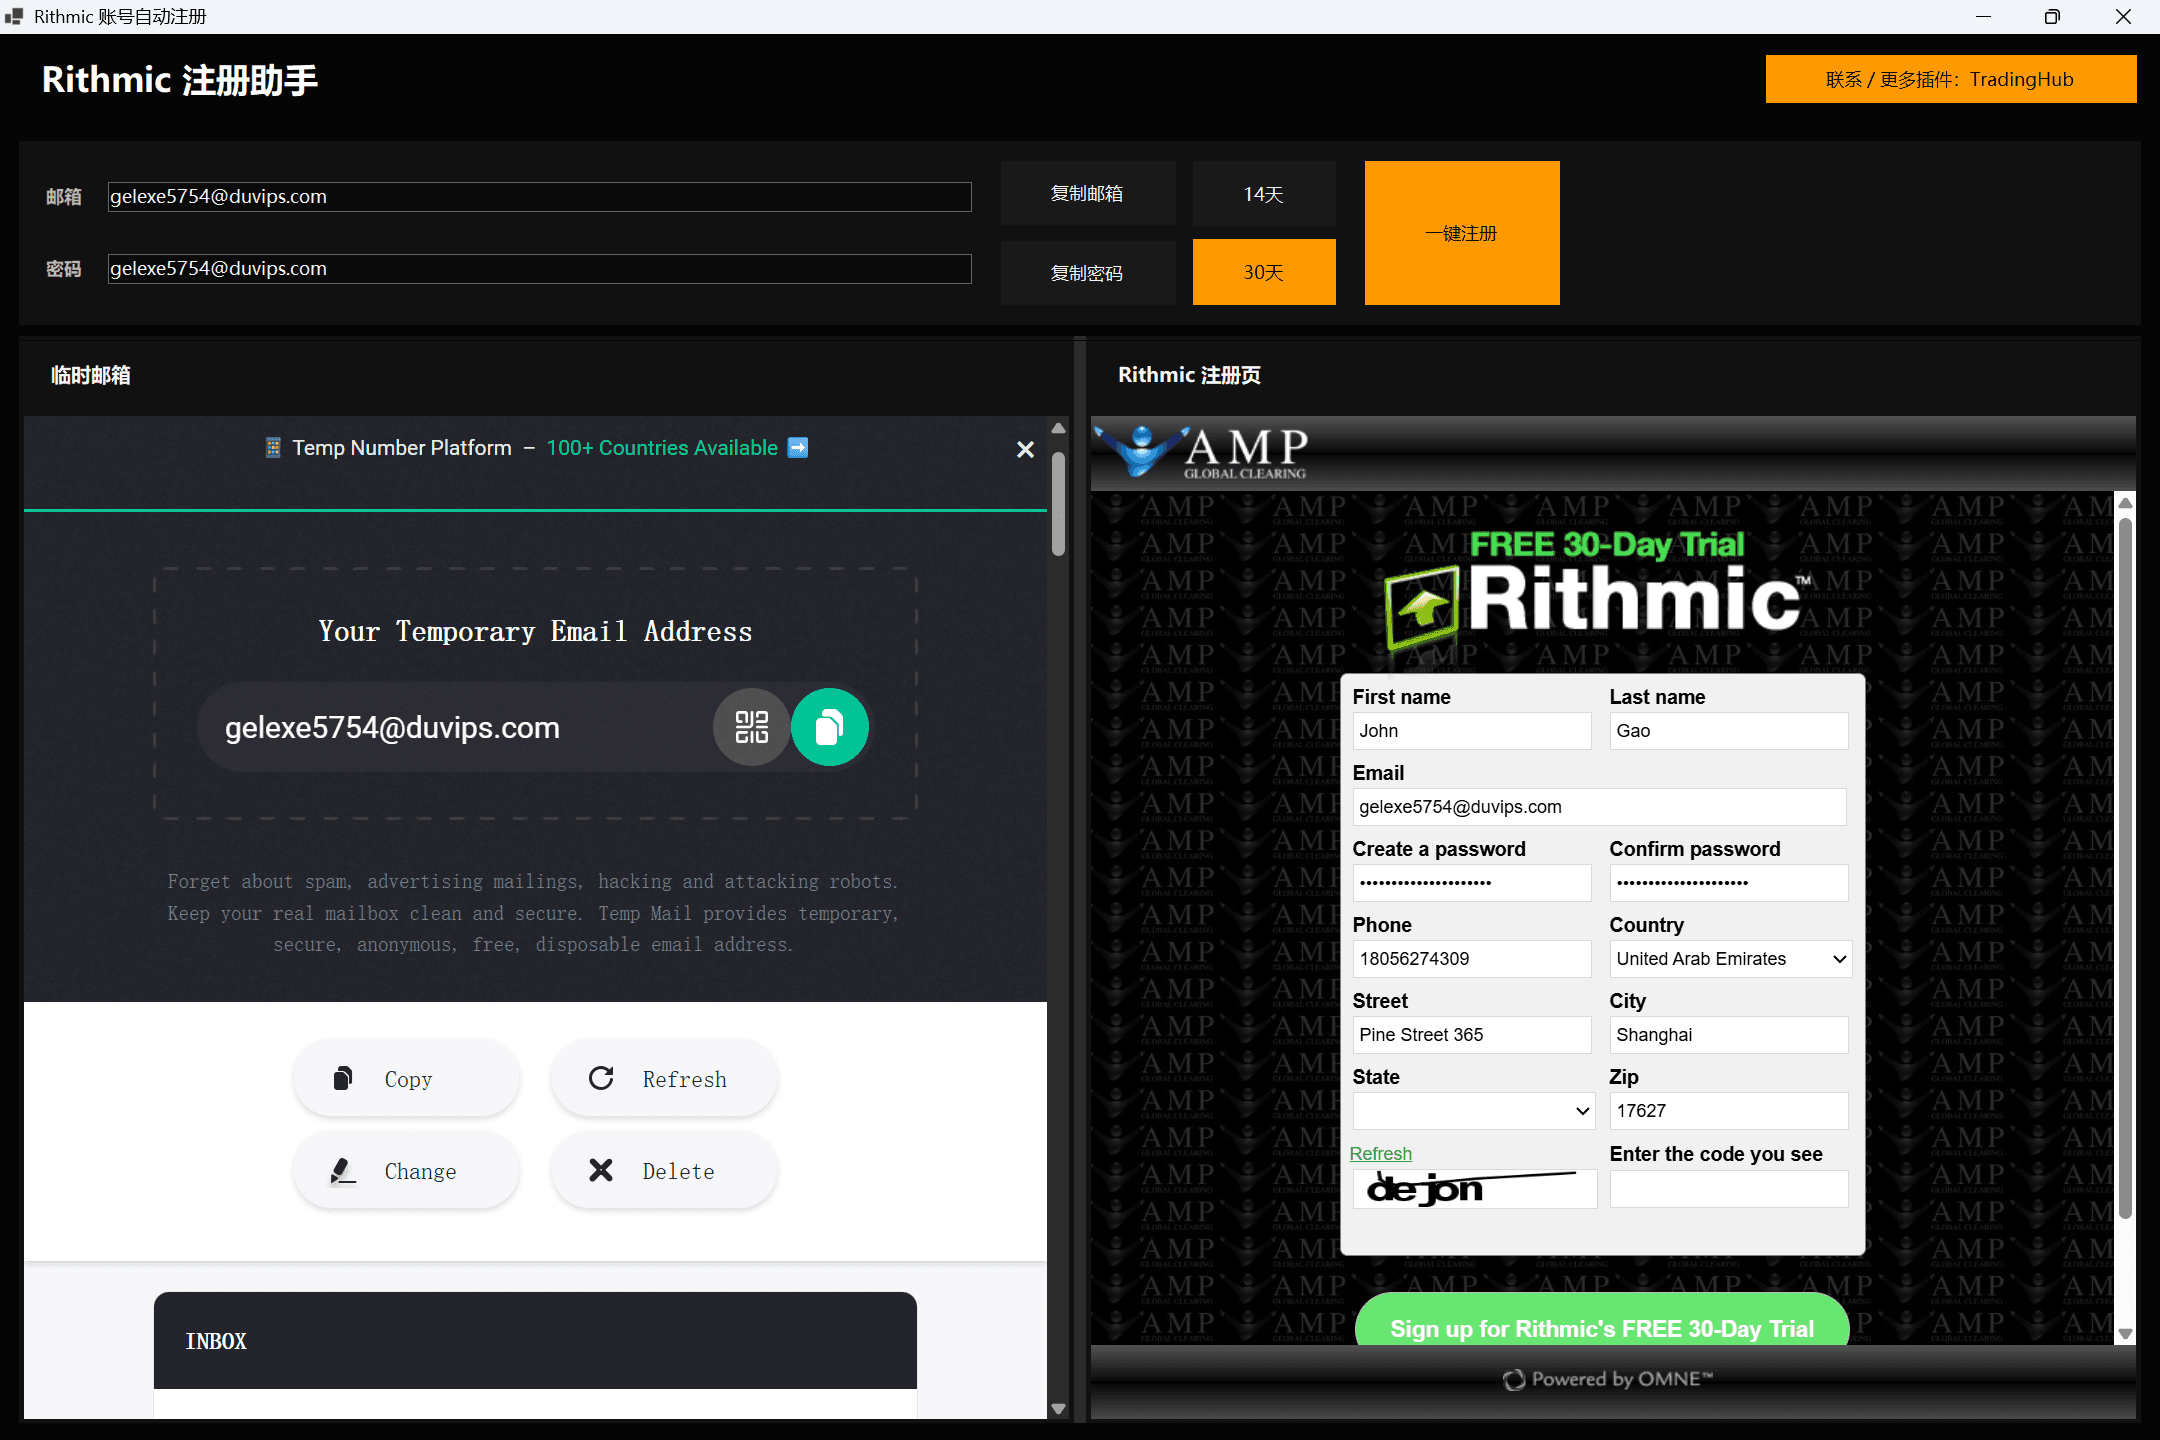Click the Powered by OMNE footer
2160x1440 pixels.
1608,1379
